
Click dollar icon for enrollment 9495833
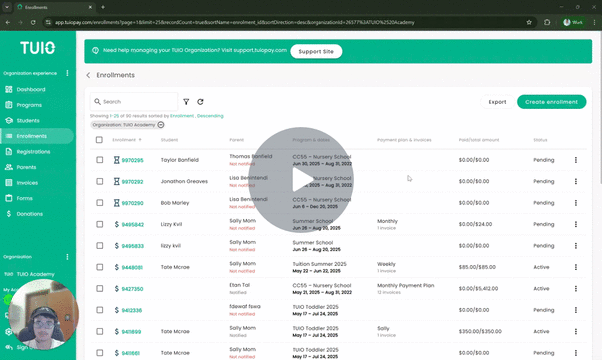[x=116, y=246]
